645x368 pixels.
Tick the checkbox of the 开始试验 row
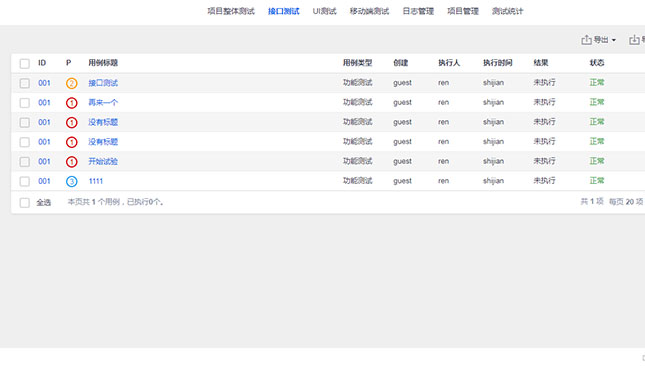point(25,162)
